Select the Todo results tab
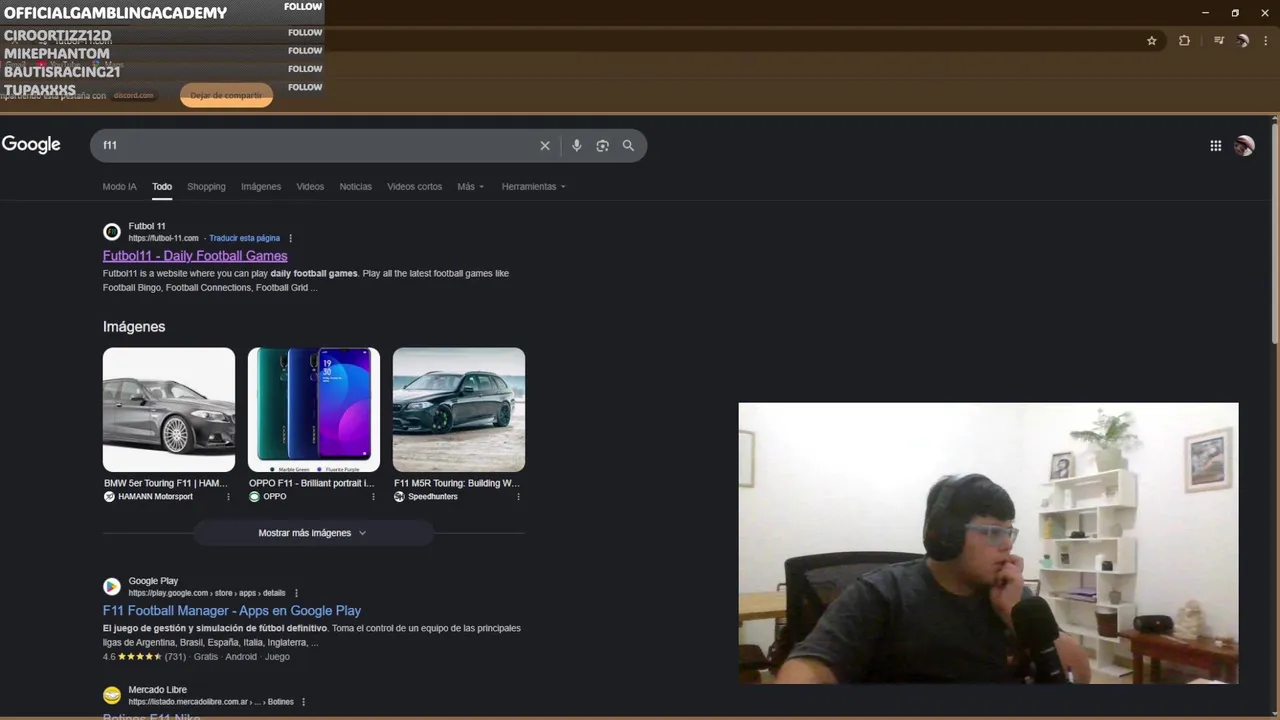Viewport: 1280px width, 720px height. point(162,187)
